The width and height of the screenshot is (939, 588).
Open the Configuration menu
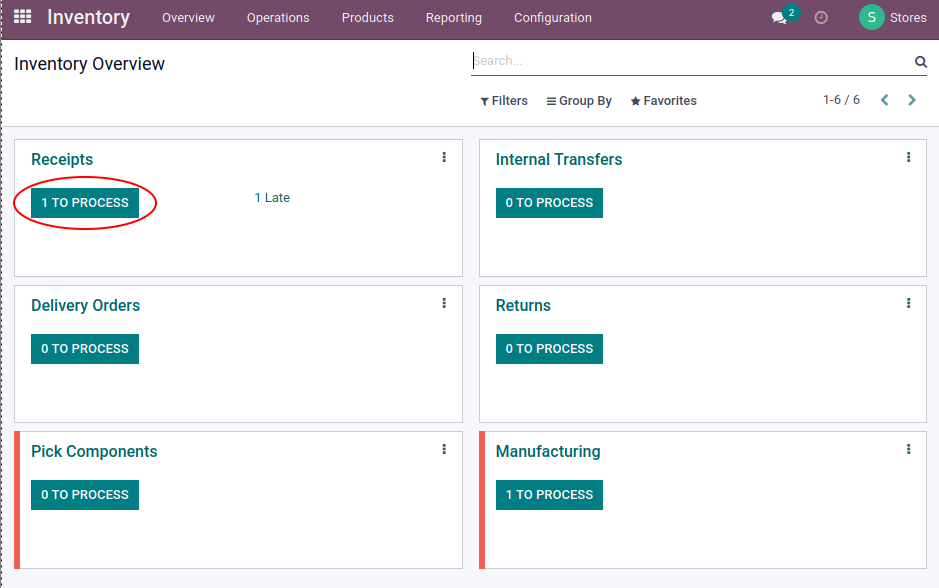tap(552, 18)
